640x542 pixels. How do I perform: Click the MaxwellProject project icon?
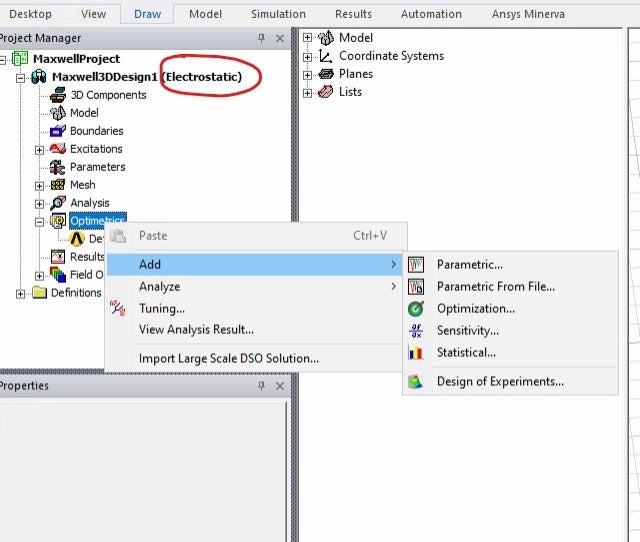click(20, 59)
